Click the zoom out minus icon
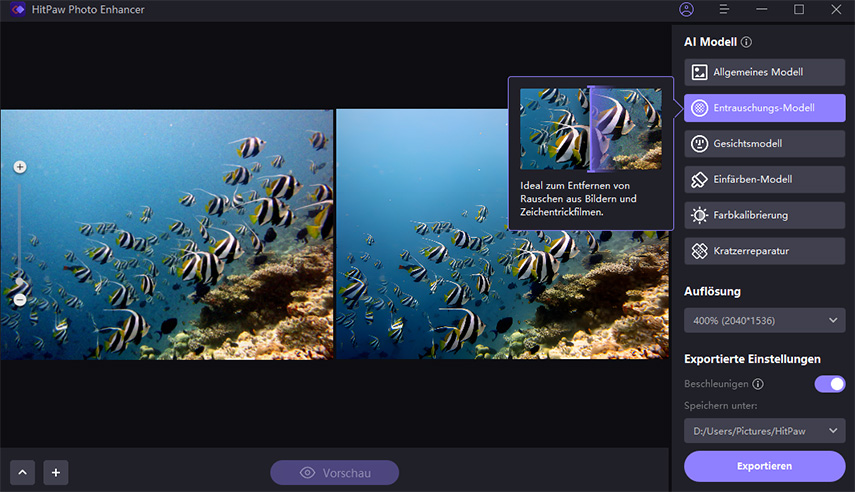This screenshot has height=492, width=855. 20,299
